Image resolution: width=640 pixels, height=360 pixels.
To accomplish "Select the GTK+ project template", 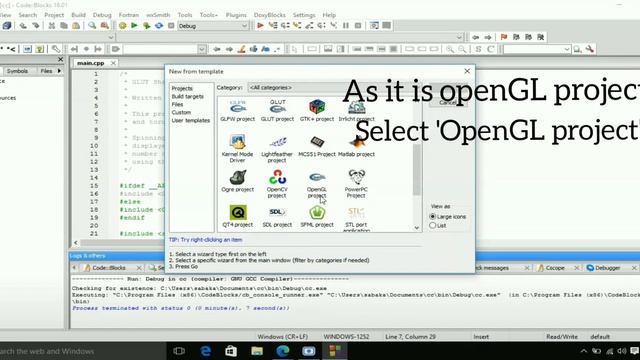I will coord(317,111).
